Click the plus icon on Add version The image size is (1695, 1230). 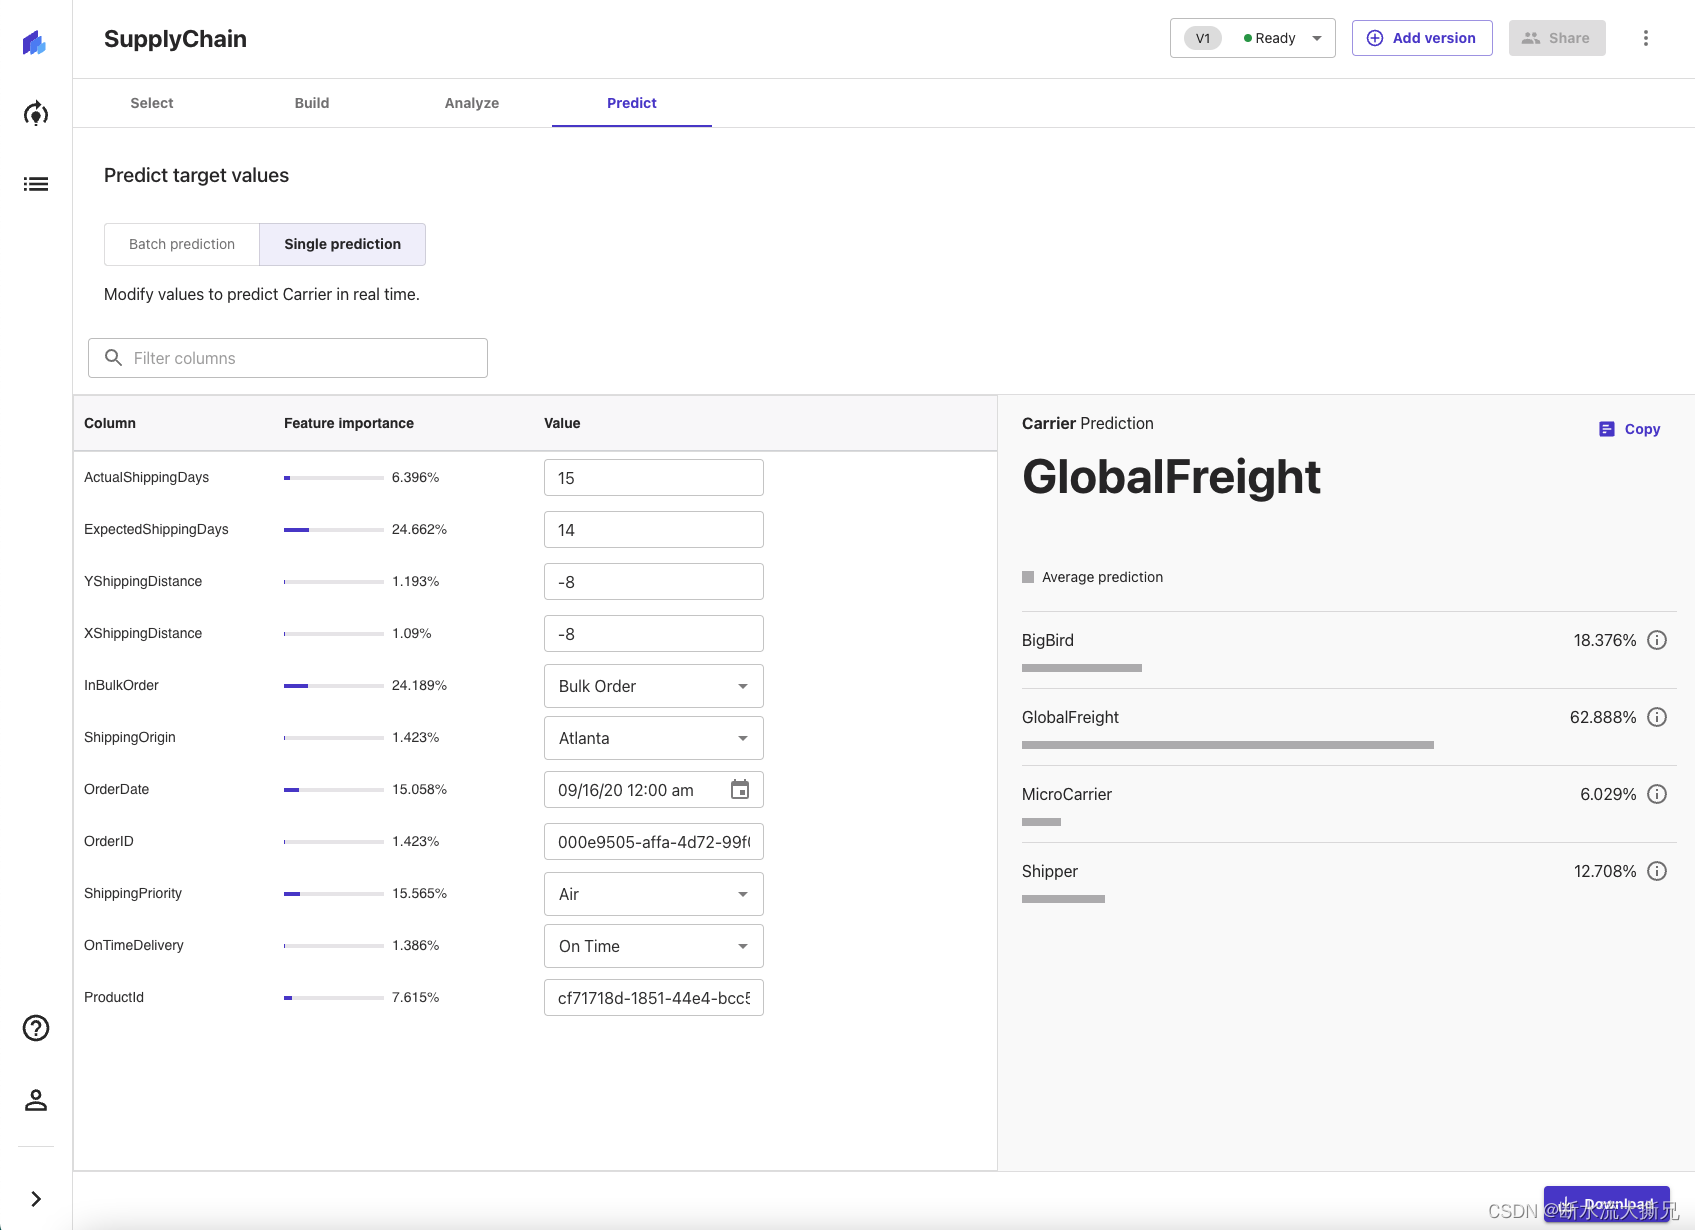(1375, 38)
